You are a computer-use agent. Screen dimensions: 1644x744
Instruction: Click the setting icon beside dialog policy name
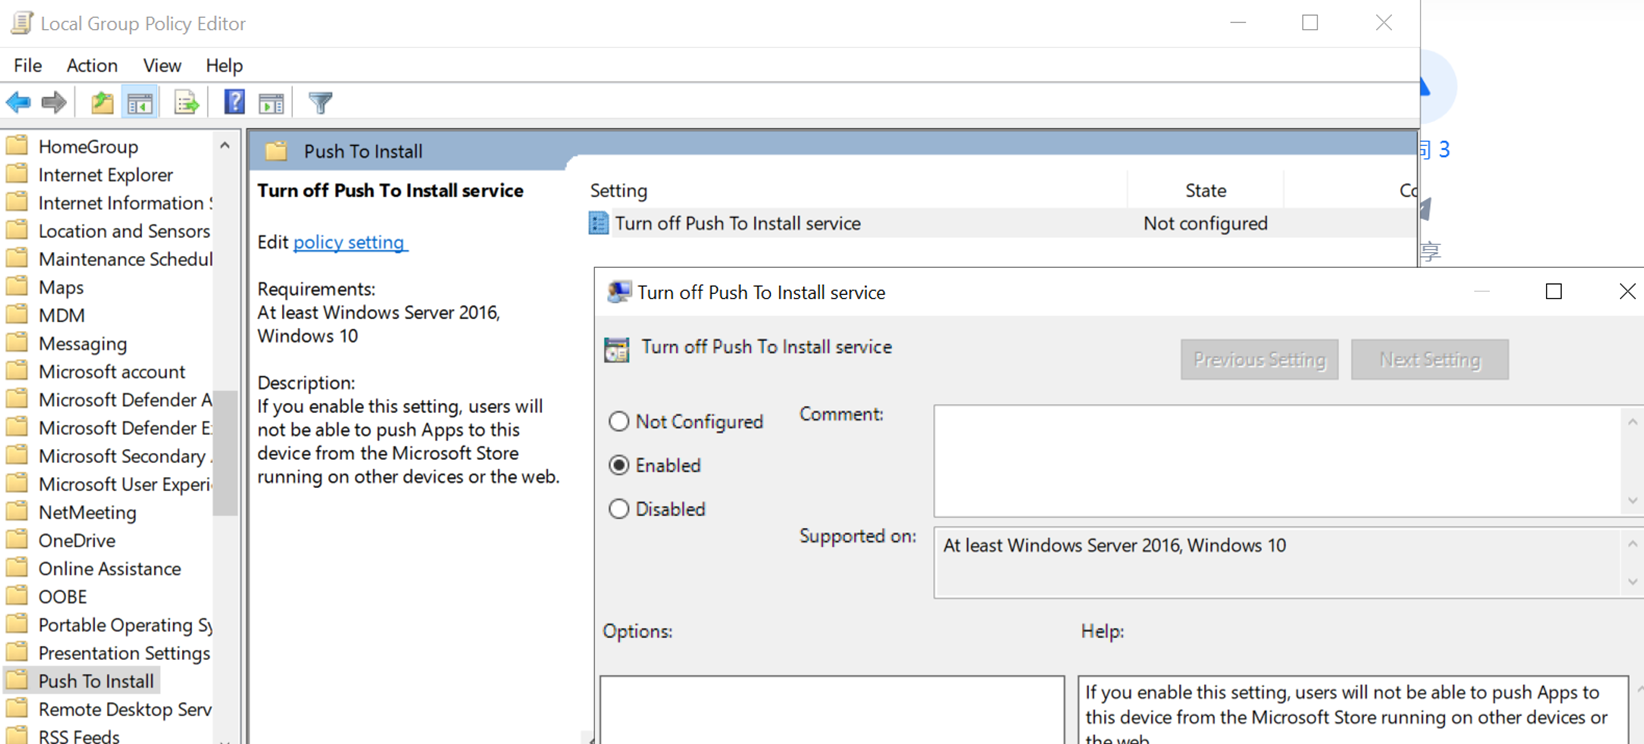coord(617,349)
